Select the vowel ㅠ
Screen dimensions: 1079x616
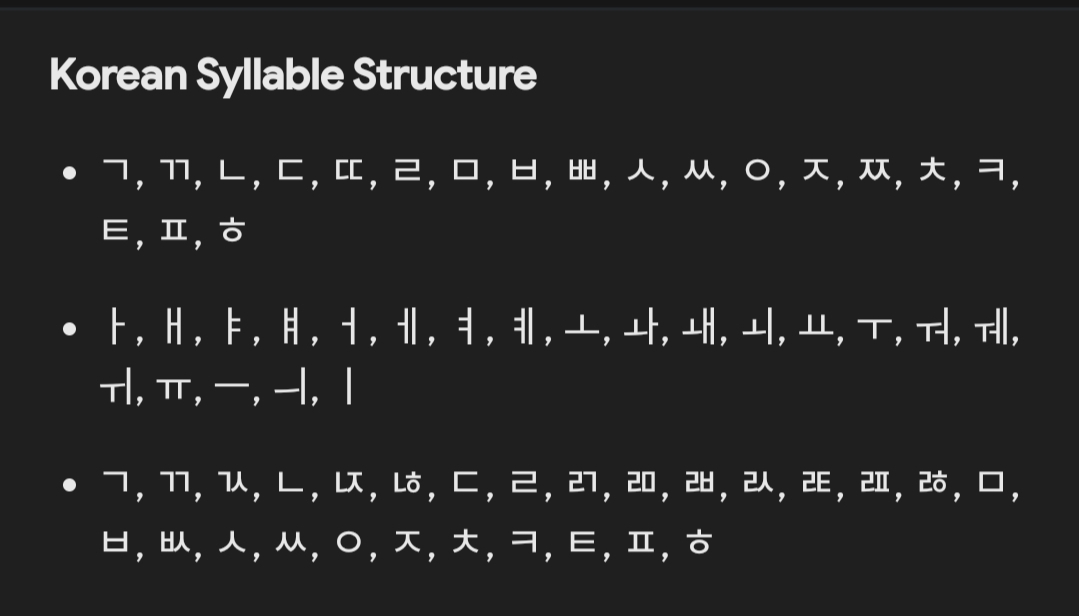(174, 390)
